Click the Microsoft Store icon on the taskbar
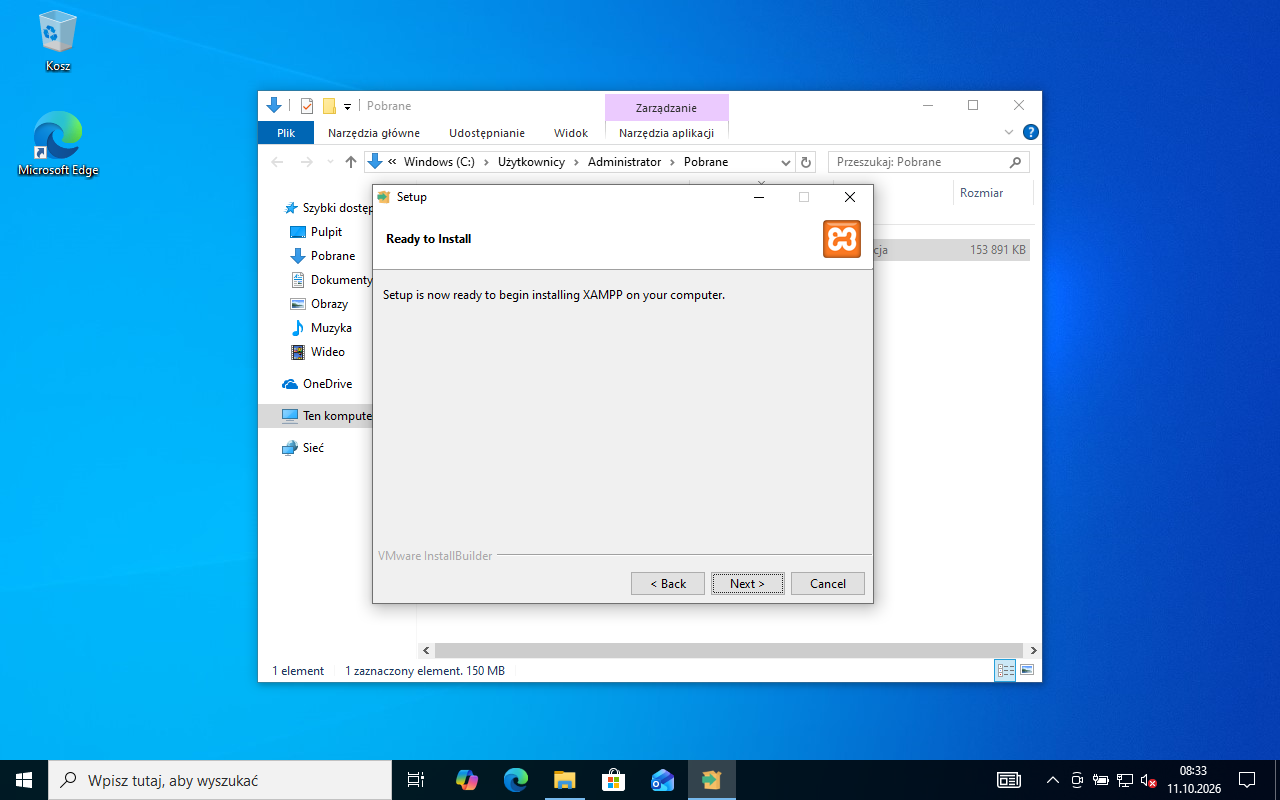This screenshot has width=1280, height=800. pos(613,780)
